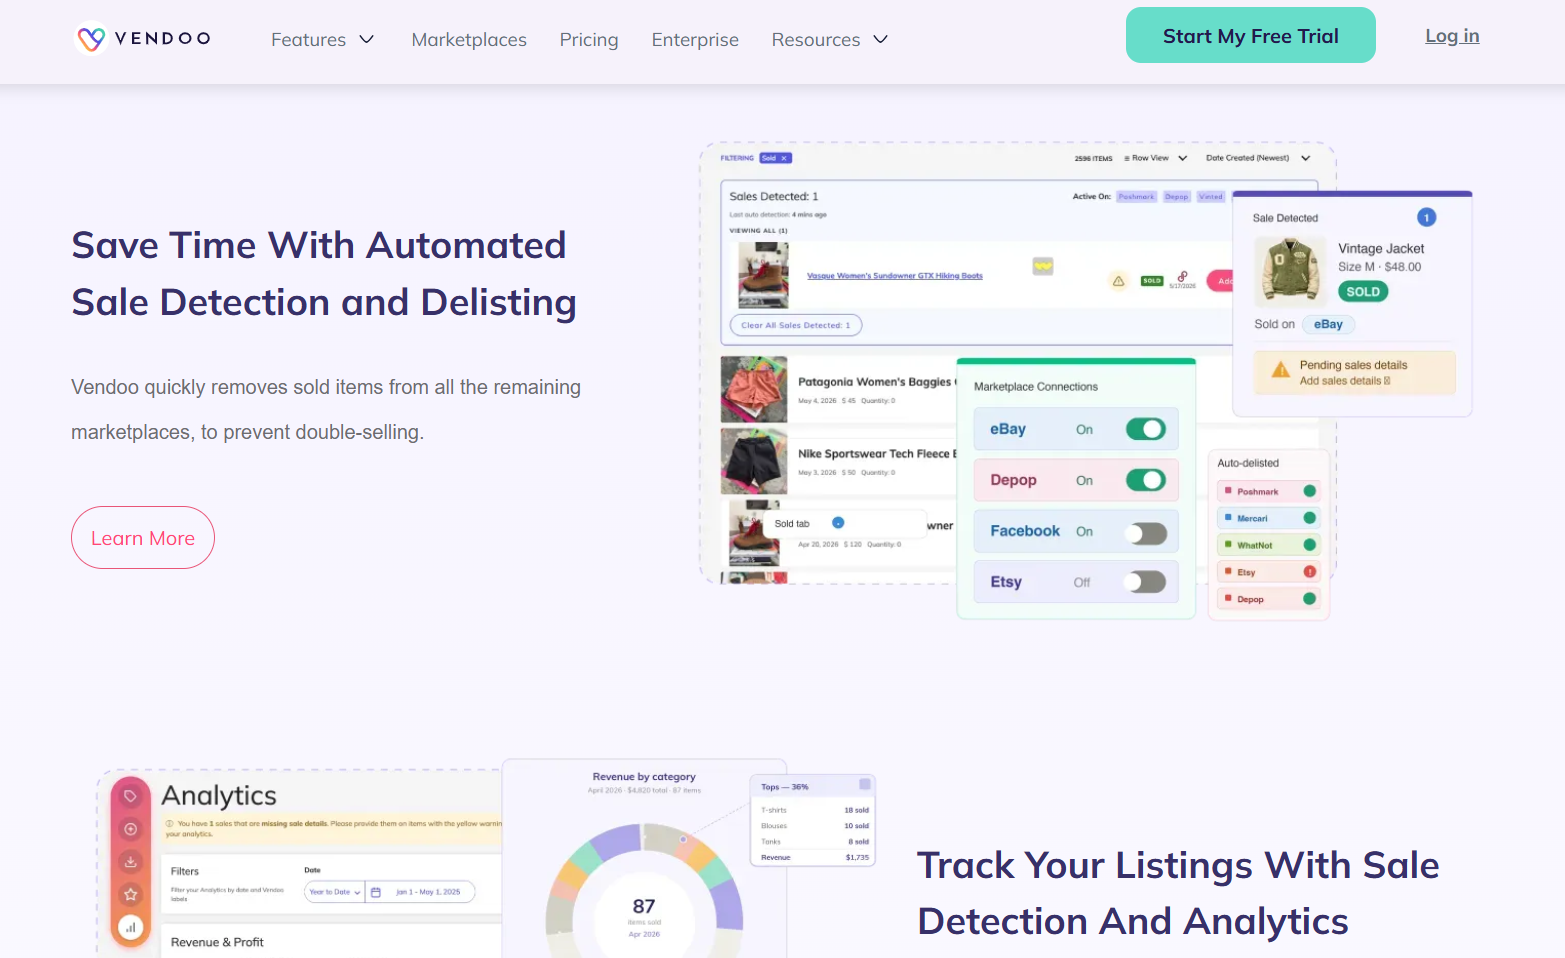
Task: Click the Vinted chip next to Active On
Action: (x=1211, y=197)
